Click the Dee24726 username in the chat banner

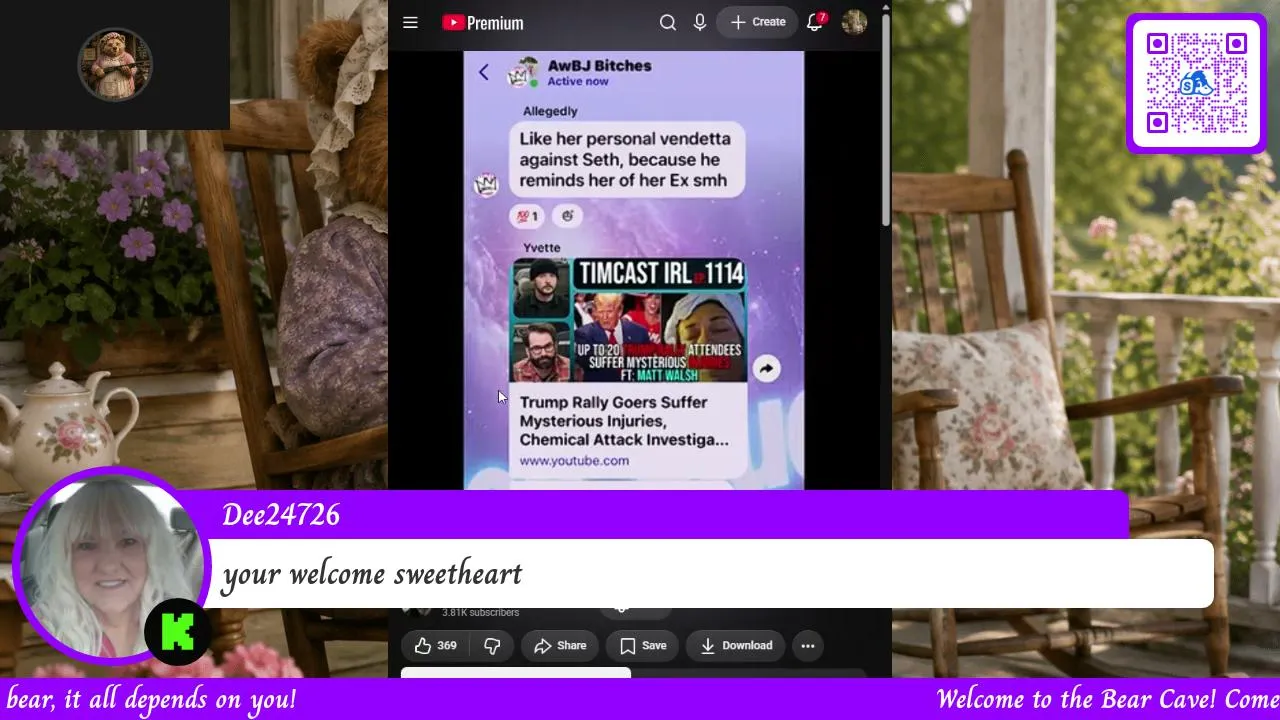tap(281, 515)
